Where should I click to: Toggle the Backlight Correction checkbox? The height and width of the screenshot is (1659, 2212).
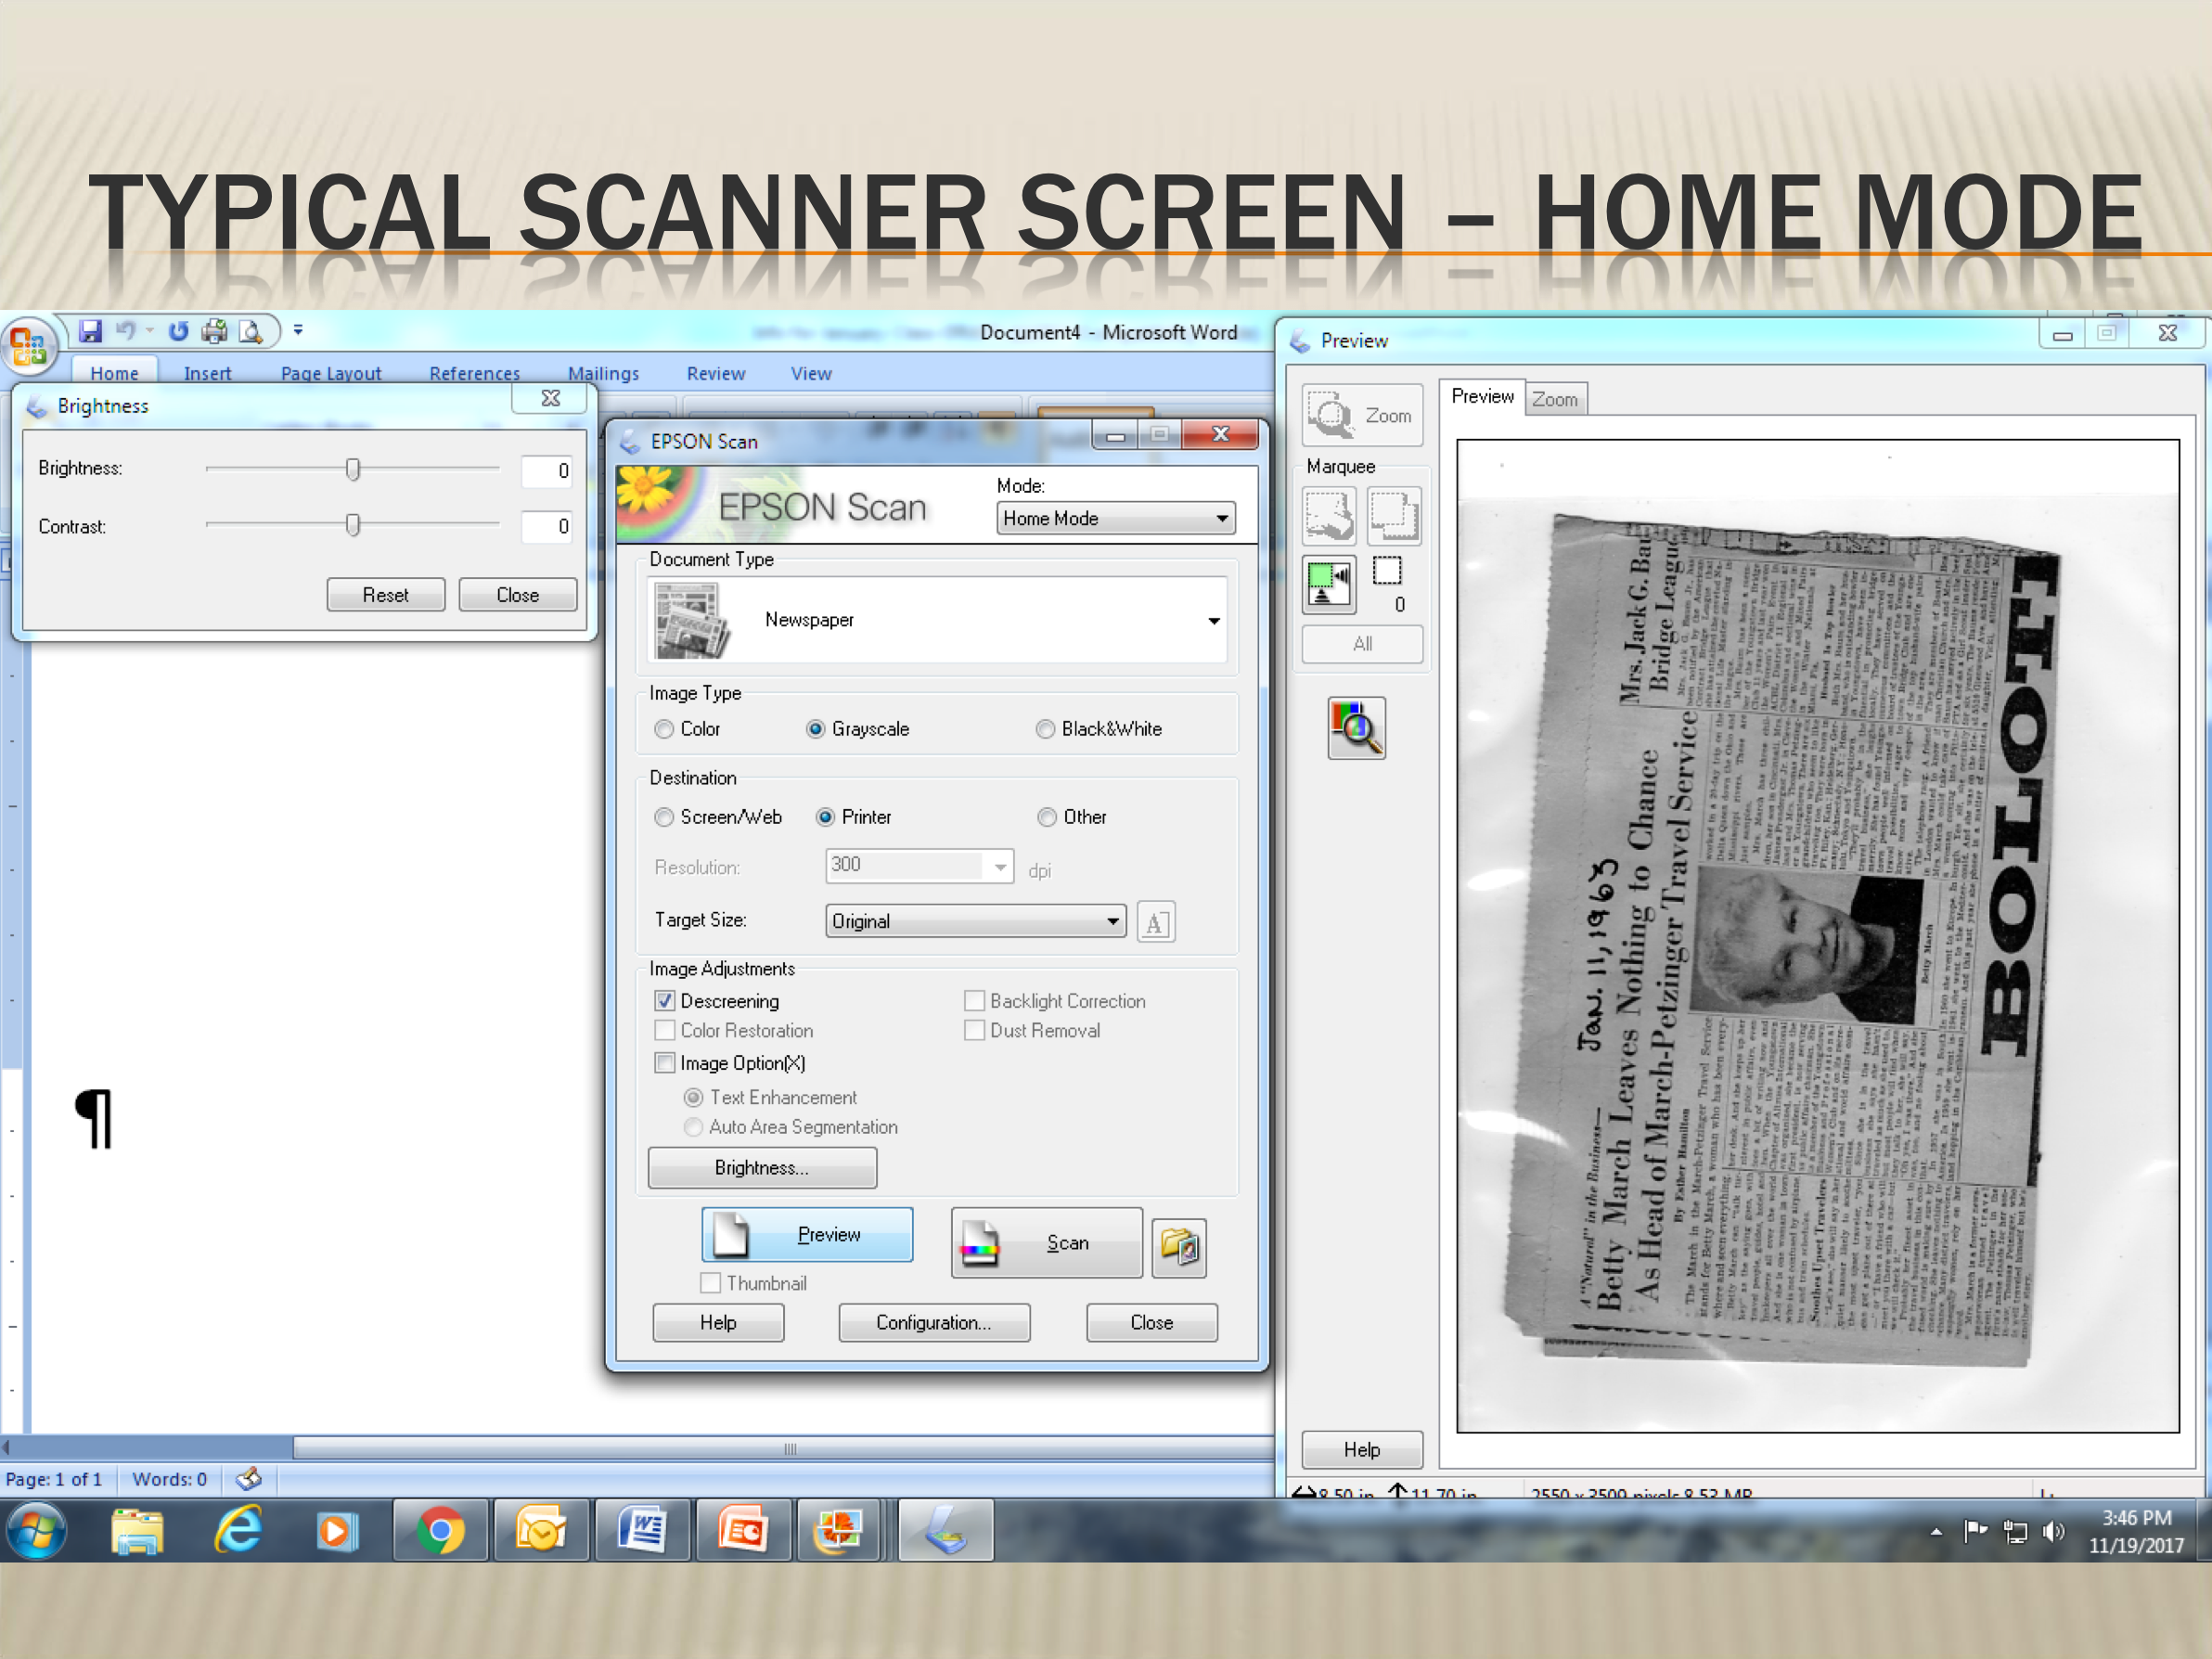pyautogui.click(x=974, y=1001)
